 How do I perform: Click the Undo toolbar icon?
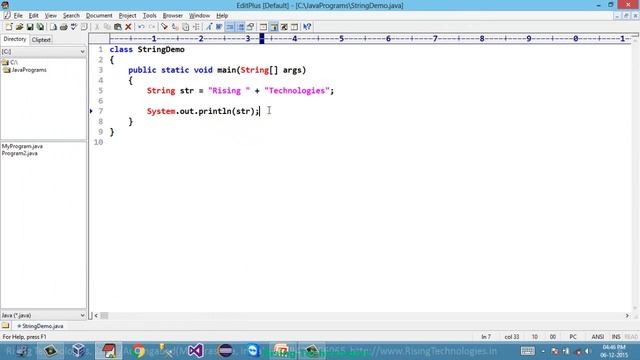141,27
